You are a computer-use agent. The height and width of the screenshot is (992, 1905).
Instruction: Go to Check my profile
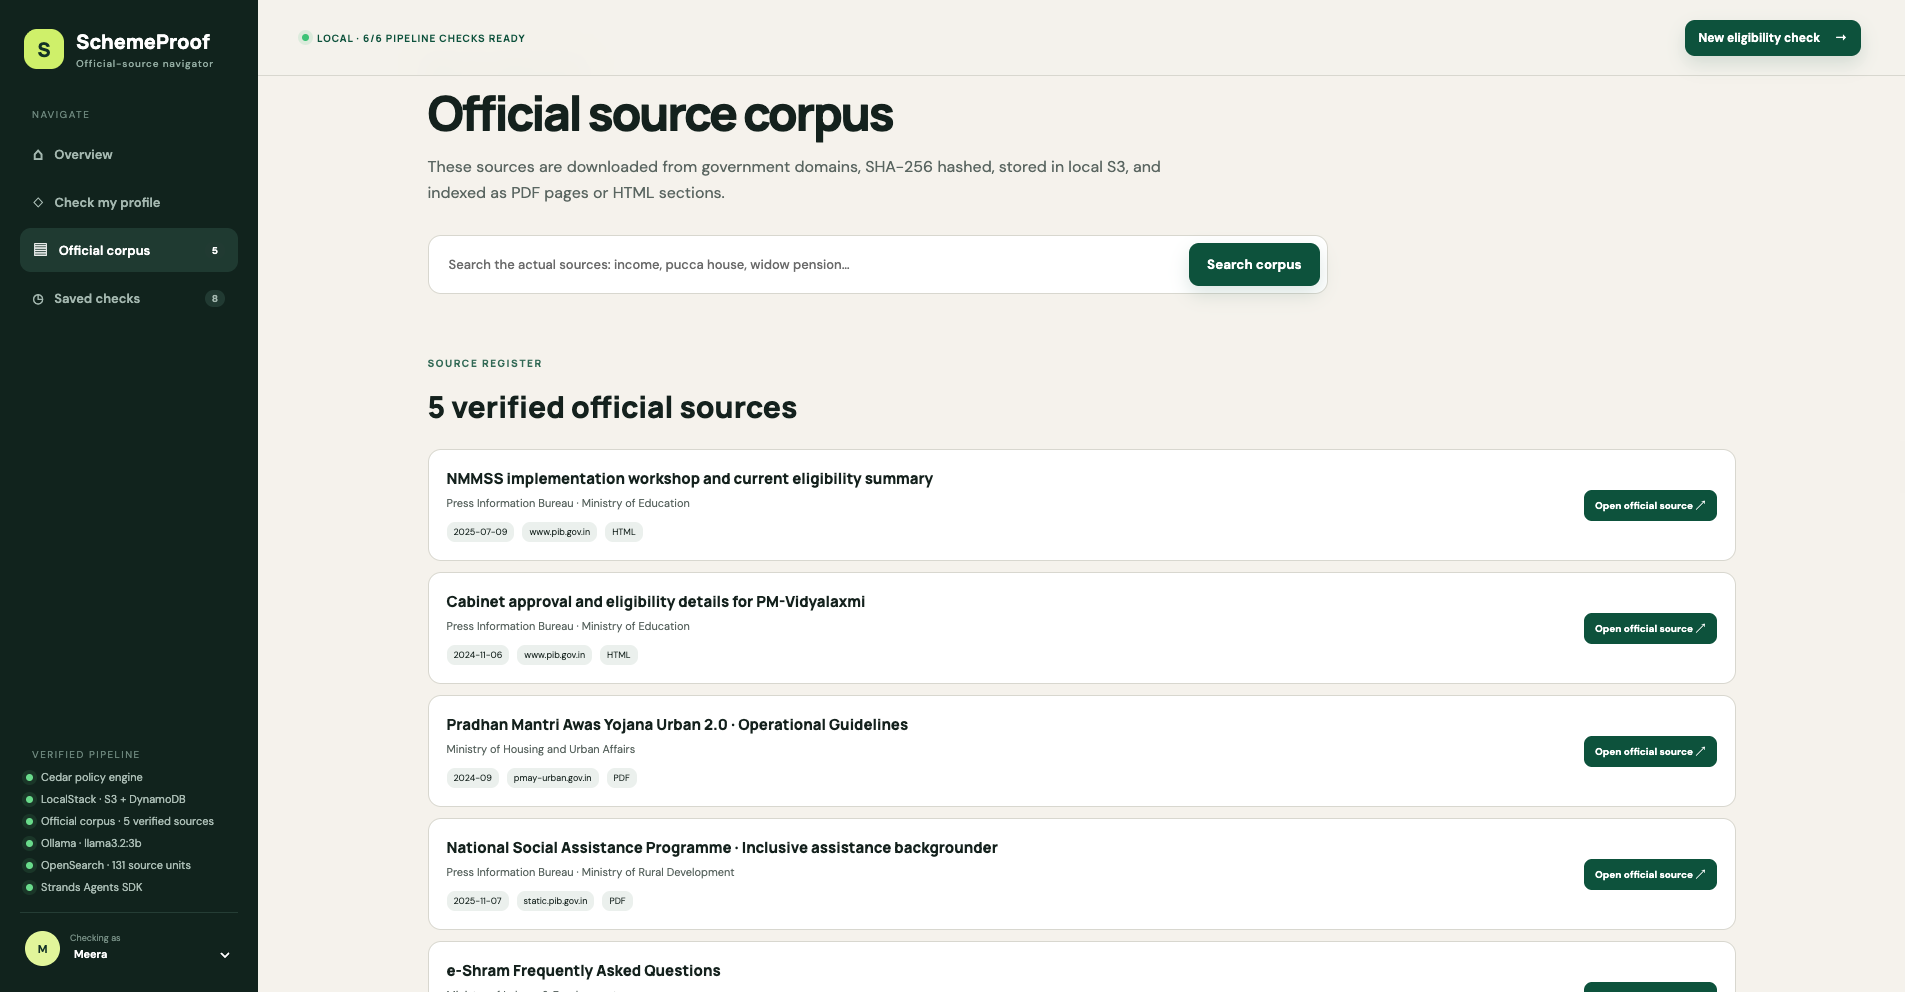pyautogui.click(x=129, y=203)
